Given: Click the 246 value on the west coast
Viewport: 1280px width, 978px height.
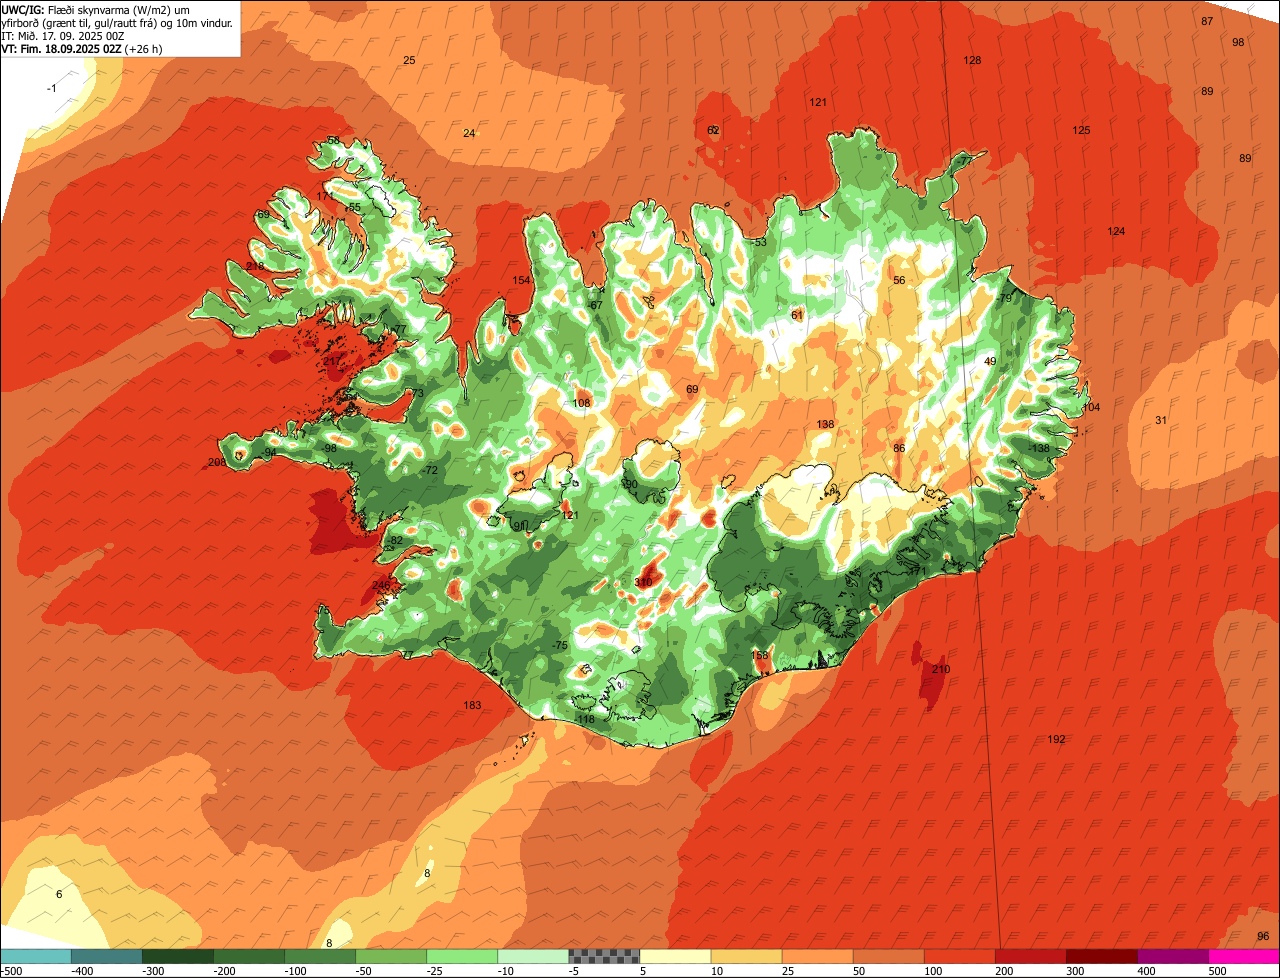Looking at the screenshot, I should (x=381, y=585).
